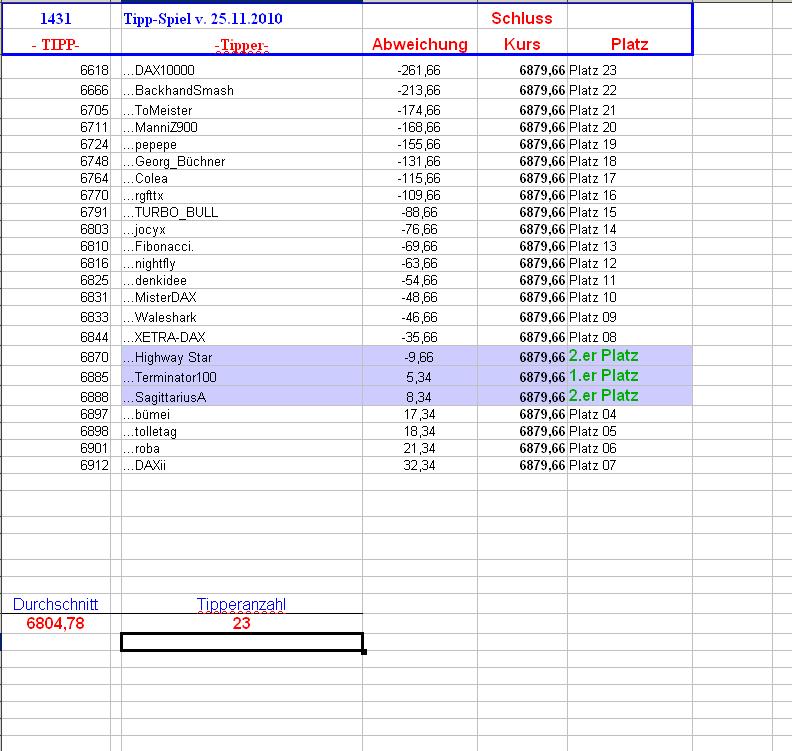Select the BackhandSmash tipper cell
792x751 pixels.
pyautogui.click(x=242, y=90)
